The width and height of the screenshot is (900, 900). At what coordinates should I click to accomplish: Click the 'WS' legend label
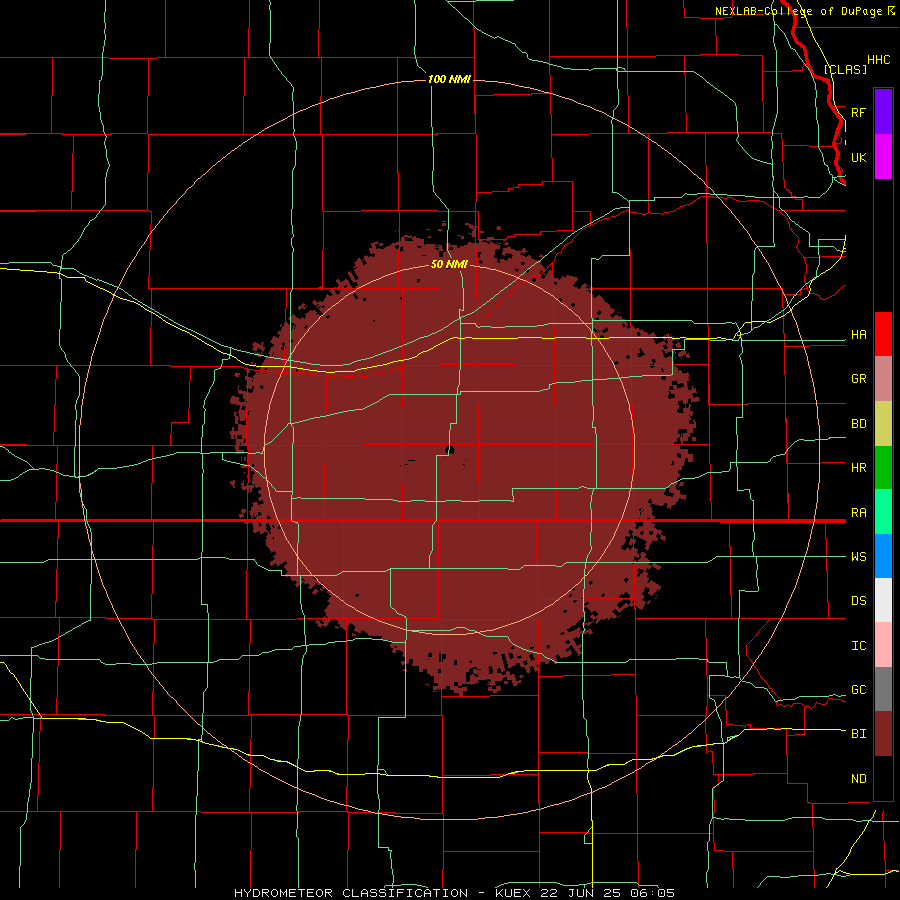858,557
